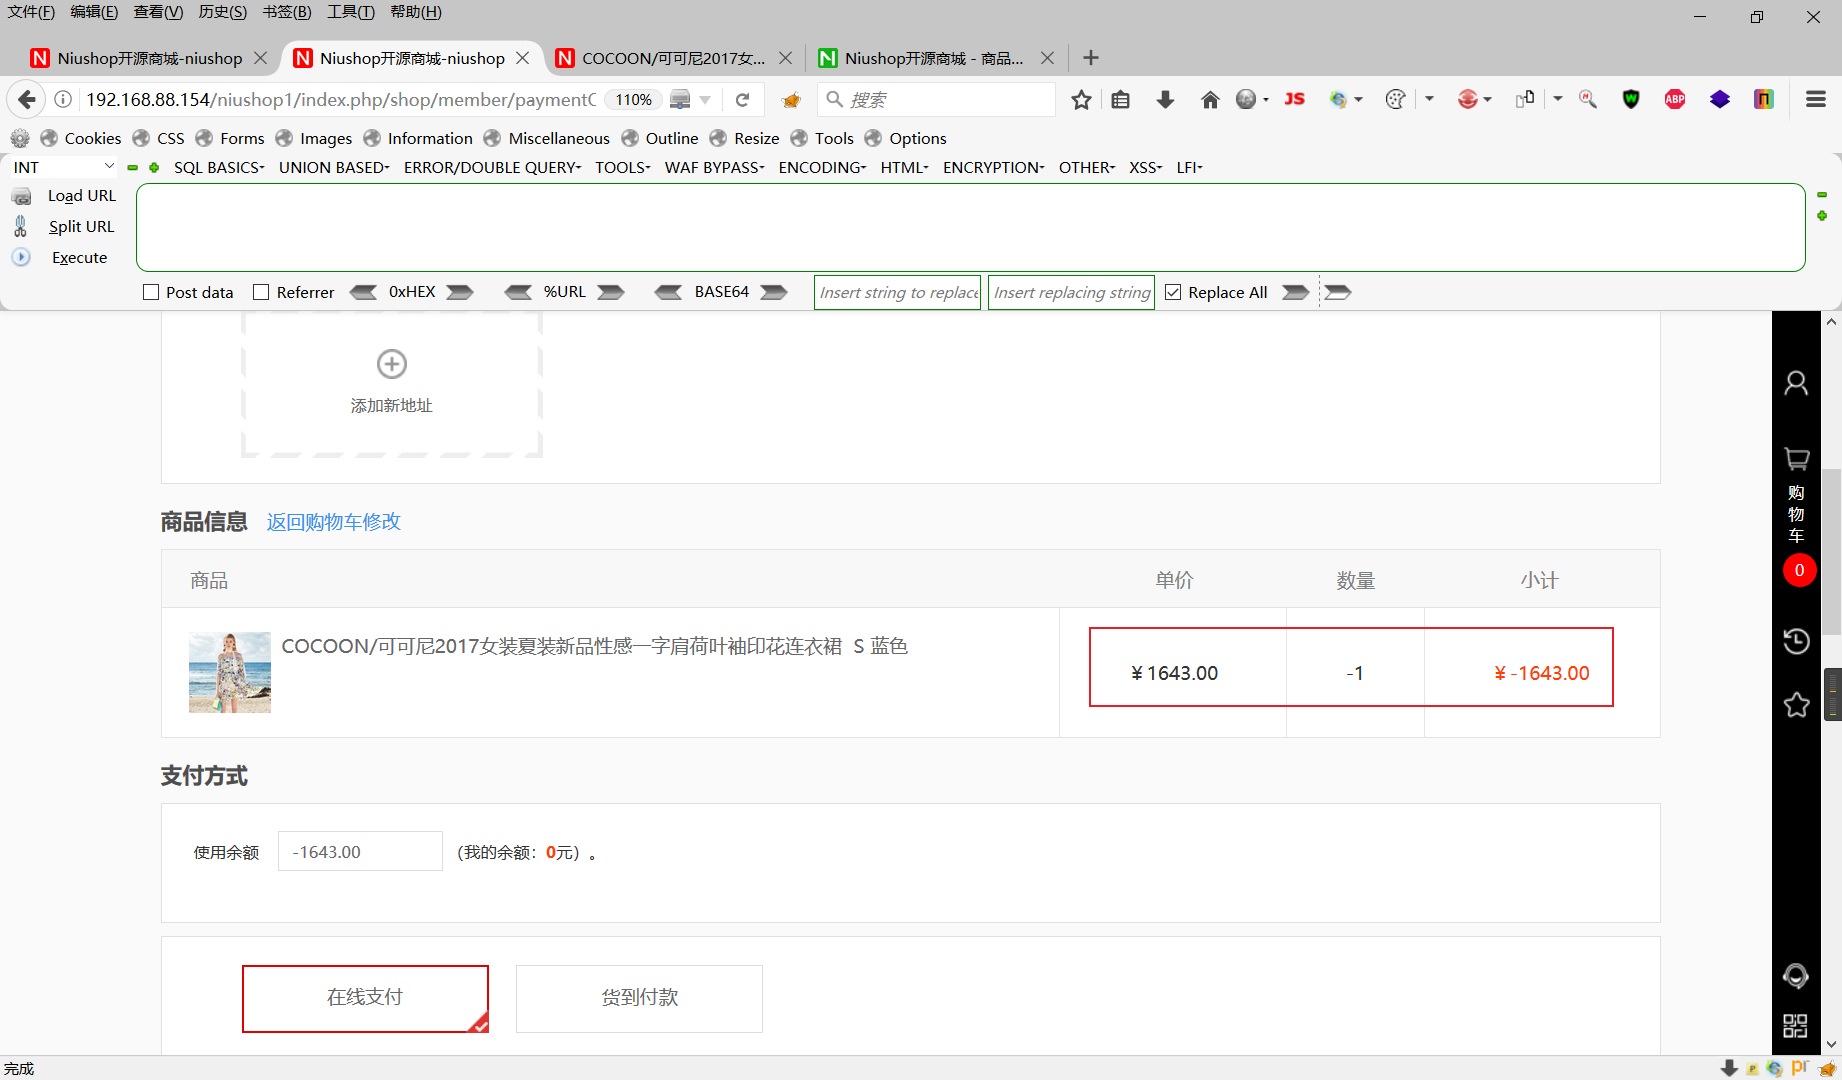Select 在线支付 payment option
Viewport: 1842px width, 1080px height.
coord(365,998)
